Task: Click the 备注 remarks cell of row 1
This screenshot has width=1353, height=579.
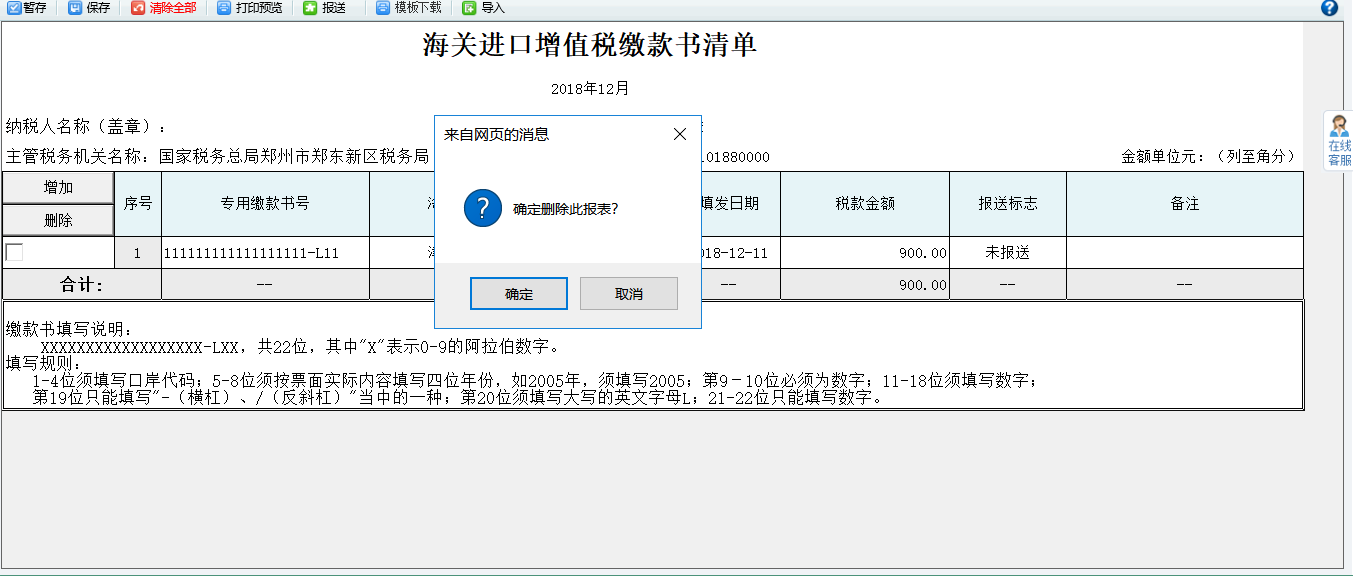Action: 1185,253
